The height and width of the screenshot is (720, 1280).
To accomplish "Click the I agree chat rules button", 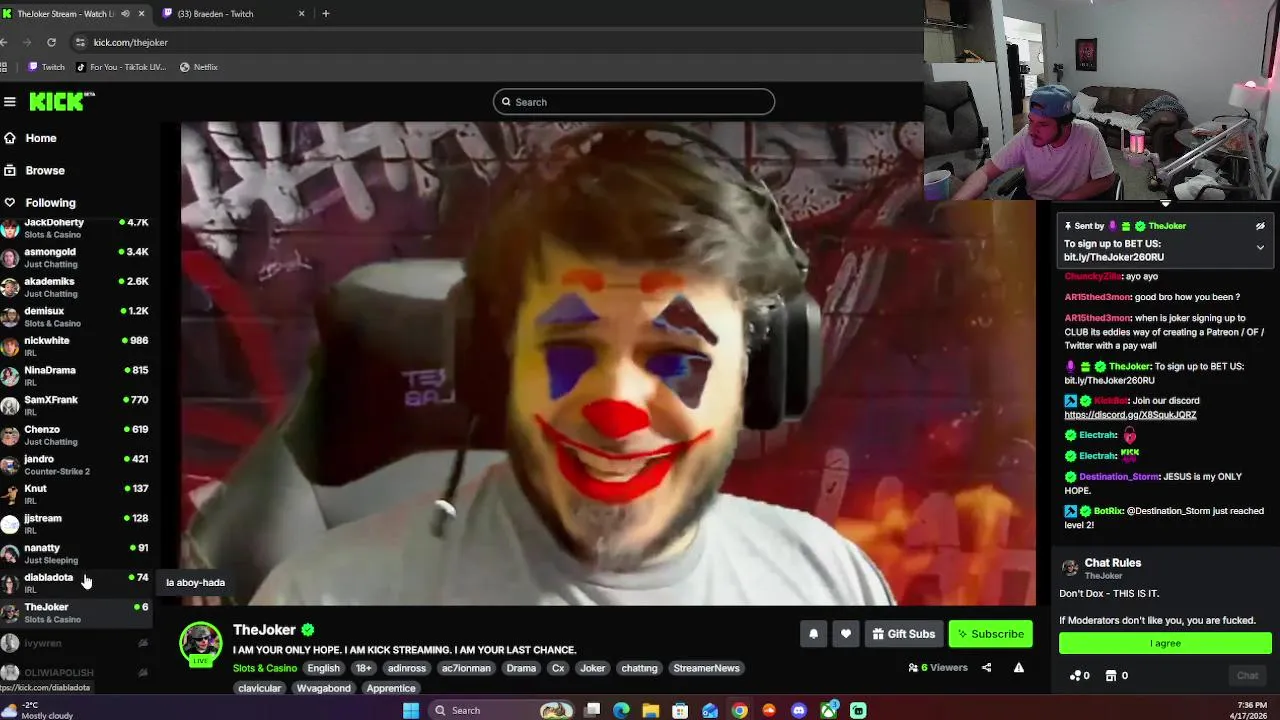I will coord(1165,643).
